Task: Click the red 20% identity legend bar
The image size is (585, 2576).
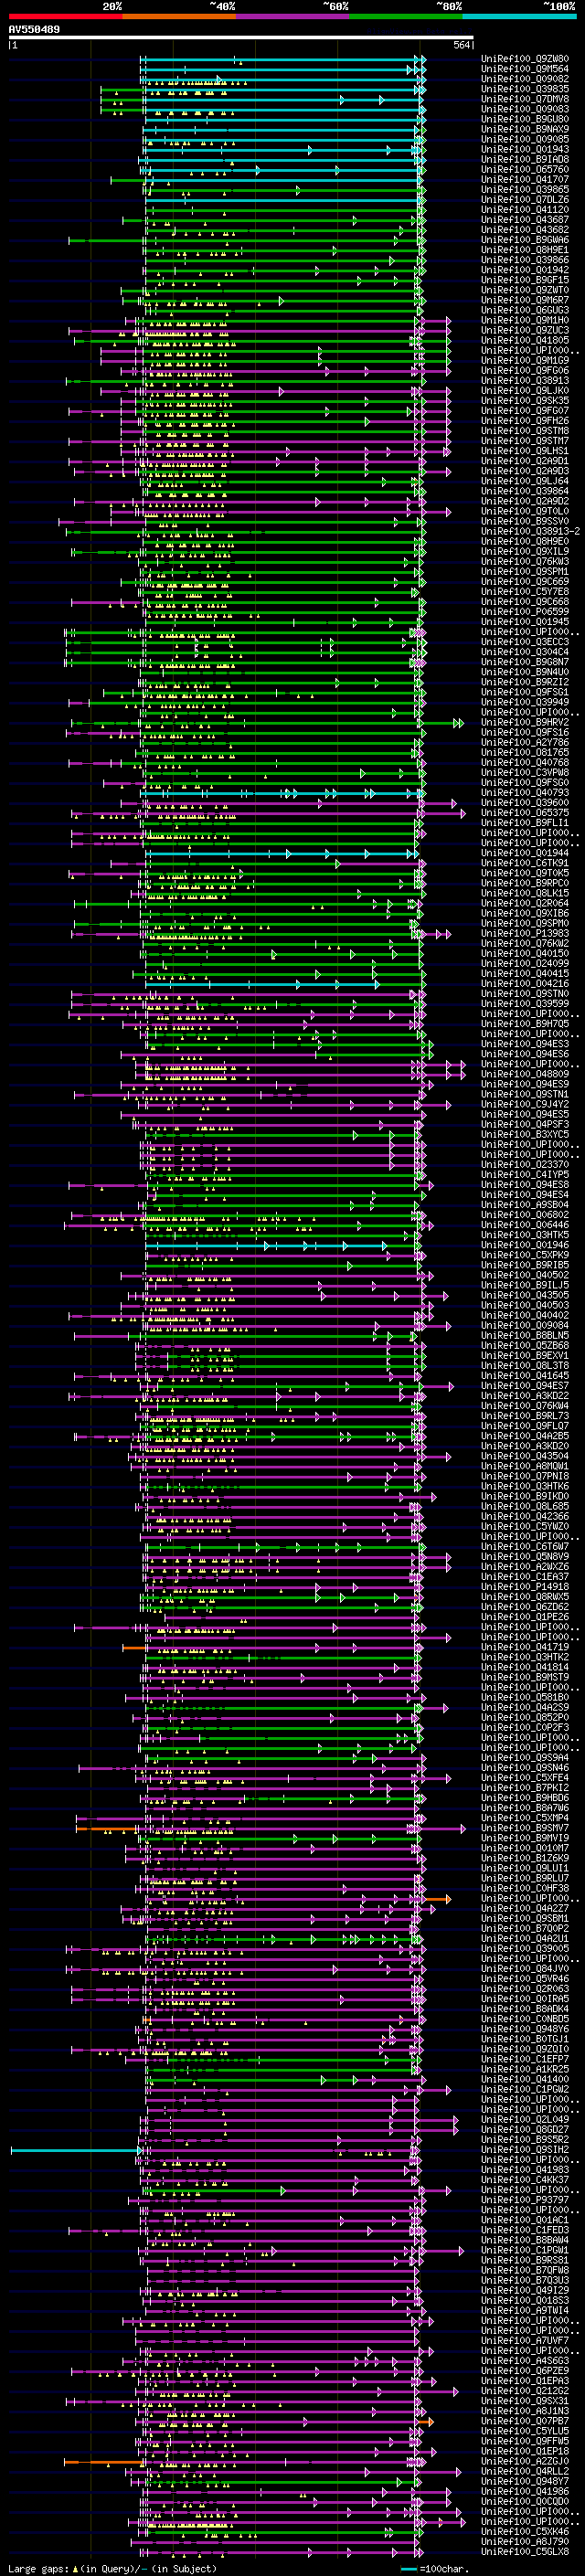Action: pyautogui.click(x=65, y=16)
